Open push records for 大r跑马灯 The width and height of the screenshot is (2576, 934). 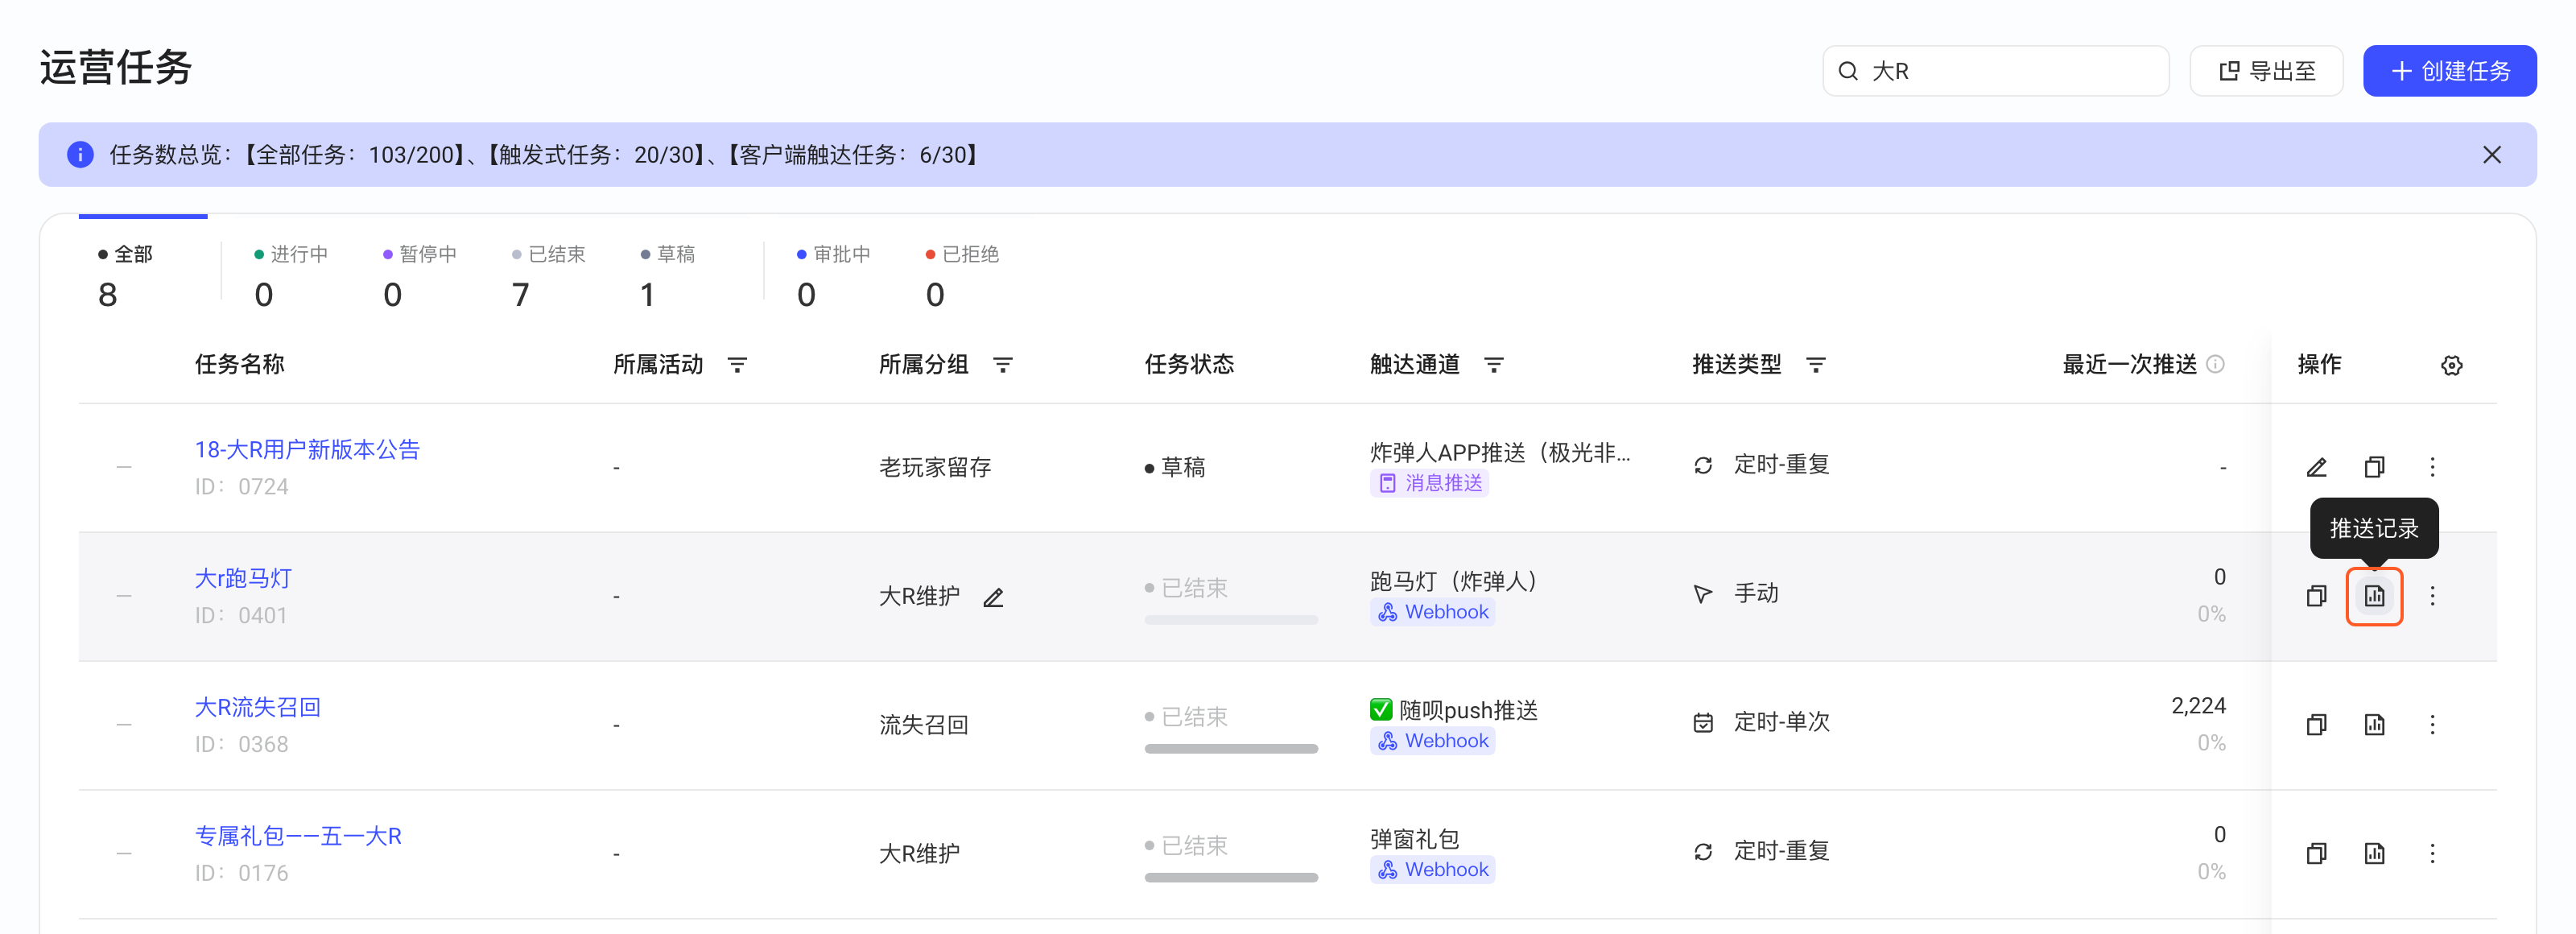coord(2374,596)
